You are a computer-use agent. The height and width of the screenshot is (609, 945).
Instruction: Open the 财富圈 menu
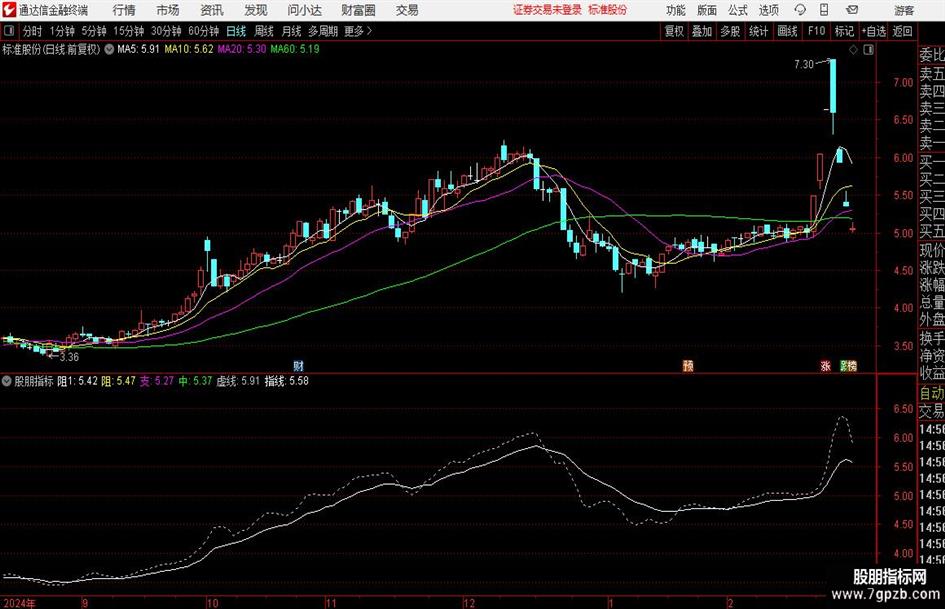coord(358,10)
